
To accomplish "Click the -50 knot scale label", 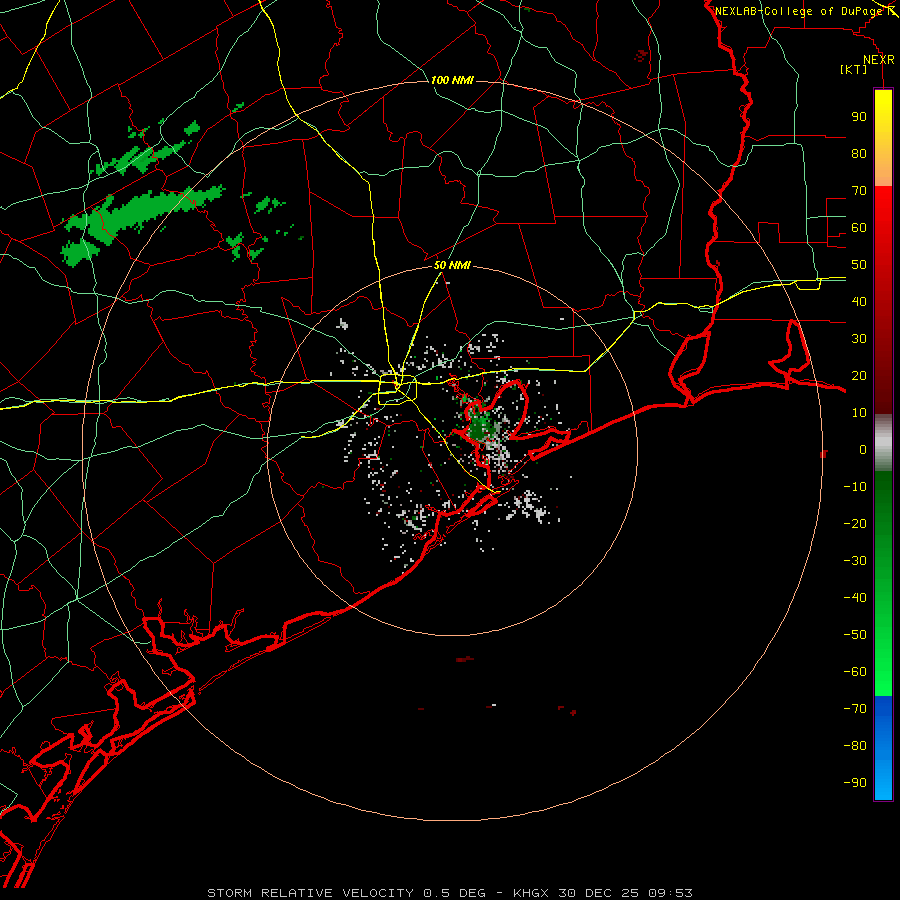I will point(855,635).
